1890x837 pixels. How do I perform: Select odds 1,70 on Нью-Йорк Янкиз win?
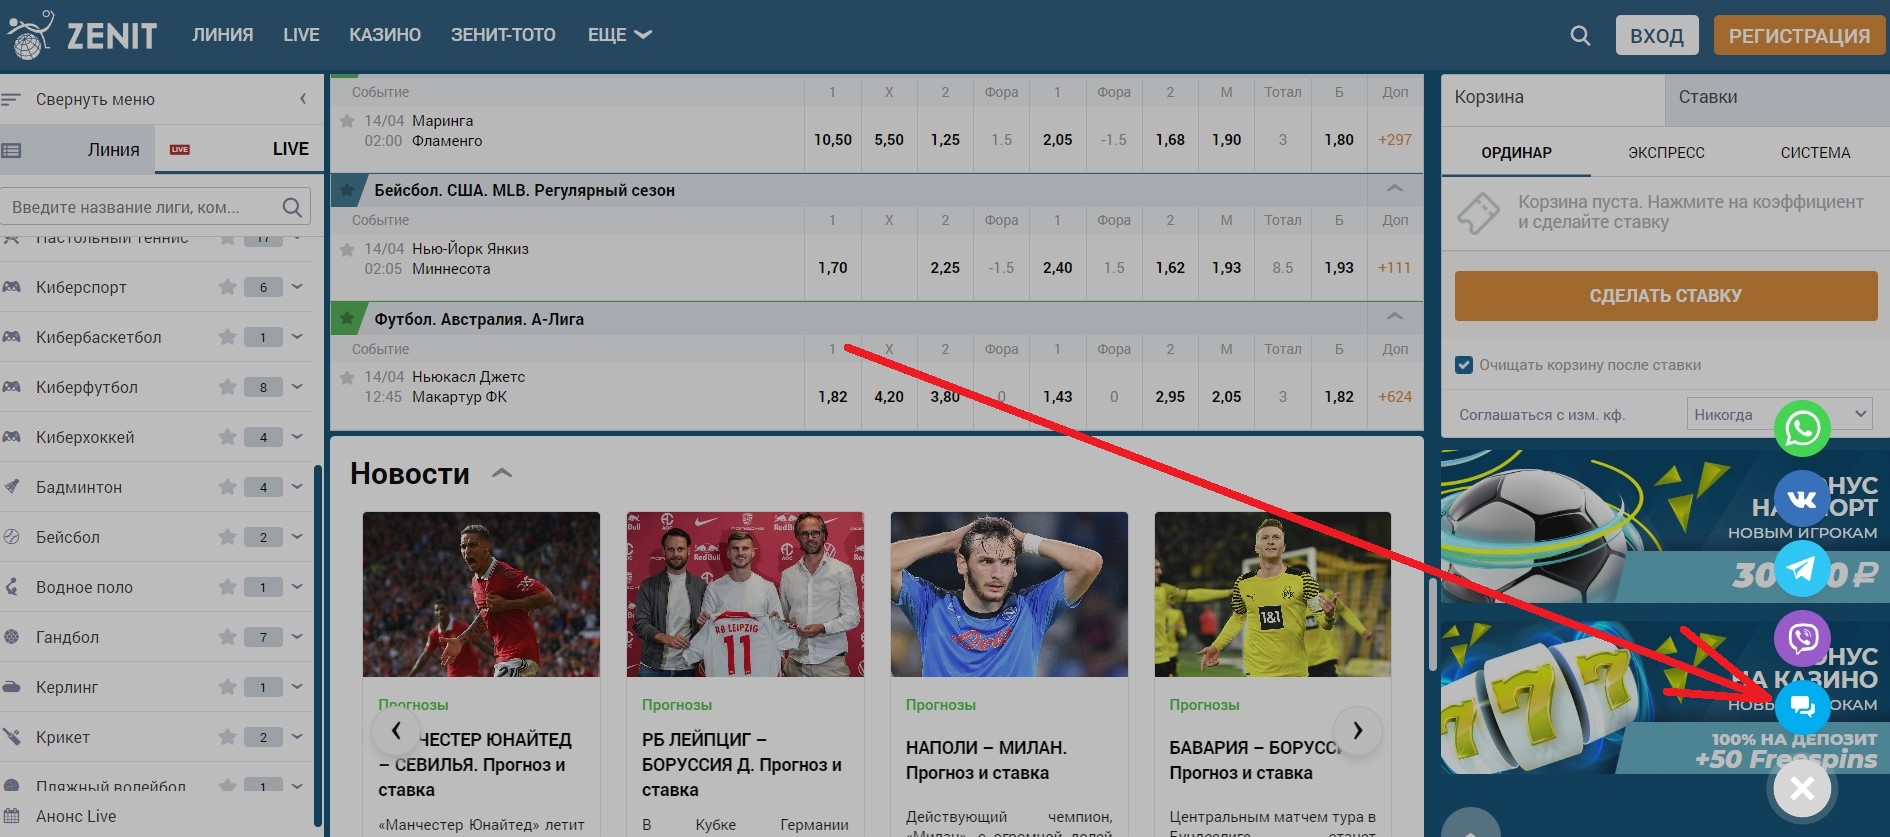point(833,268)
